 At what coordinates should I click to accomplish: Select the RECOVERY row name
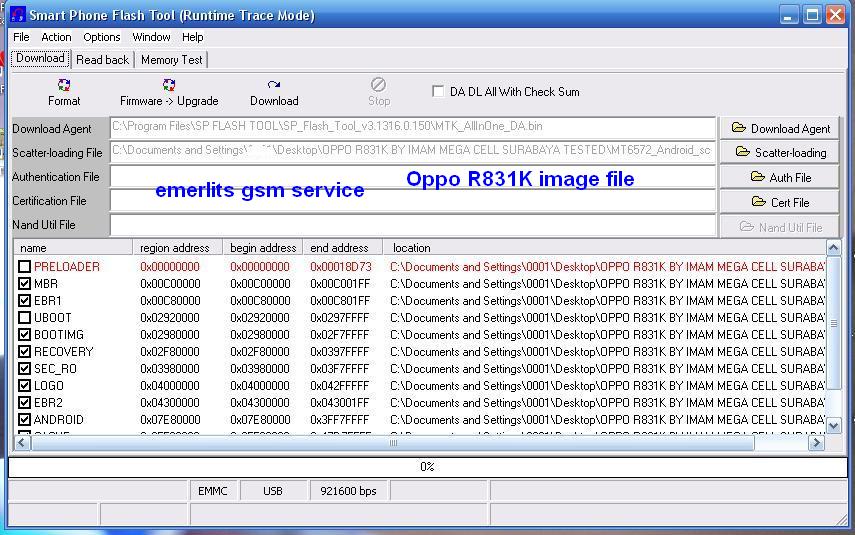pyautogui.click(x=64, y=352)
